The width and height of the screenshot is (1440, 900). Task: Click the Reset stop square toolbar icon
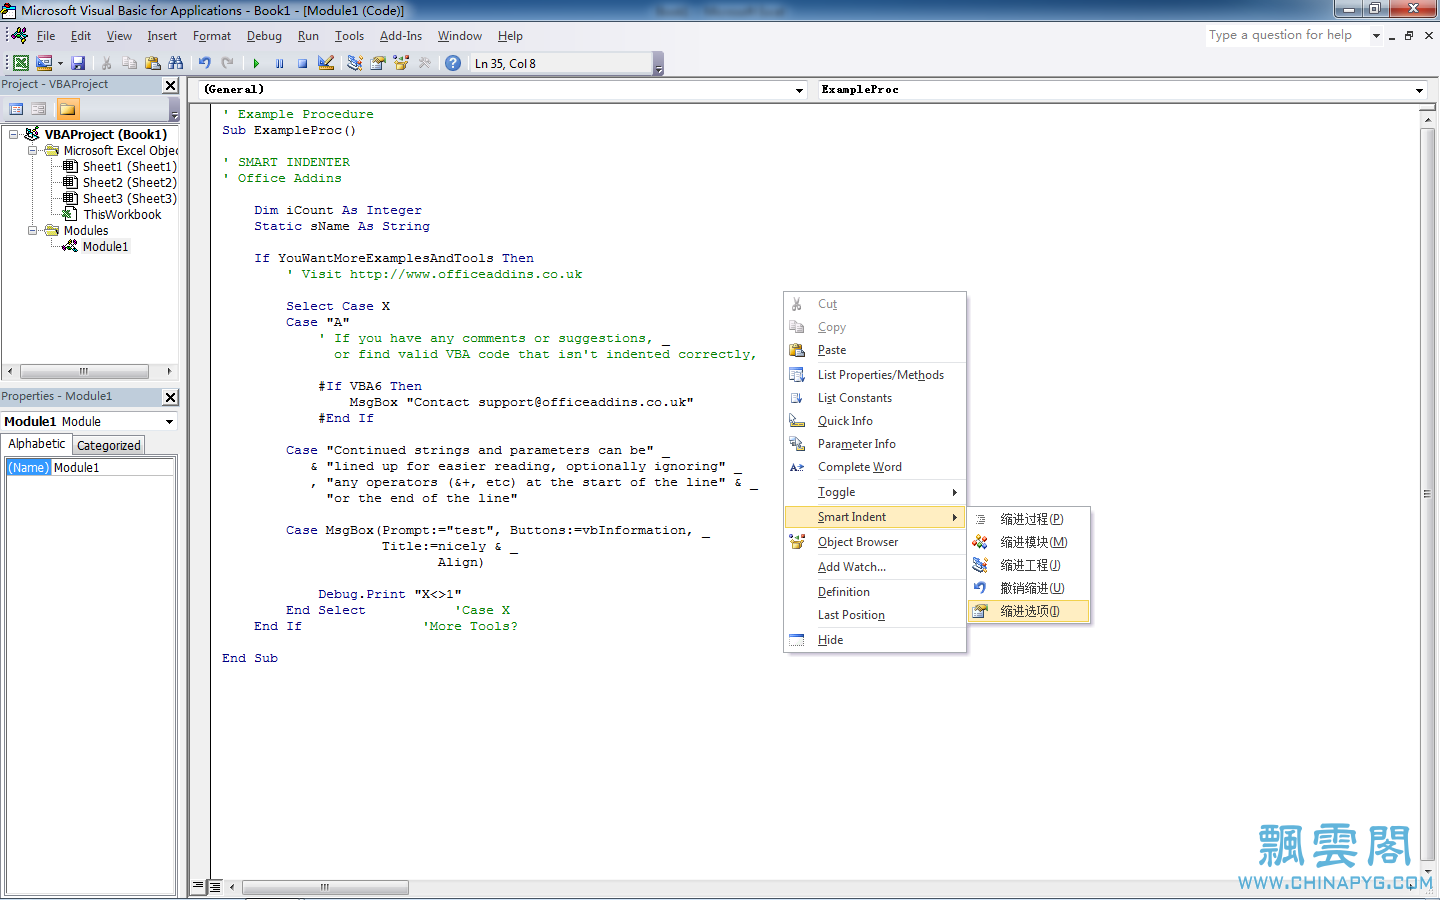(x=303, y=63)
